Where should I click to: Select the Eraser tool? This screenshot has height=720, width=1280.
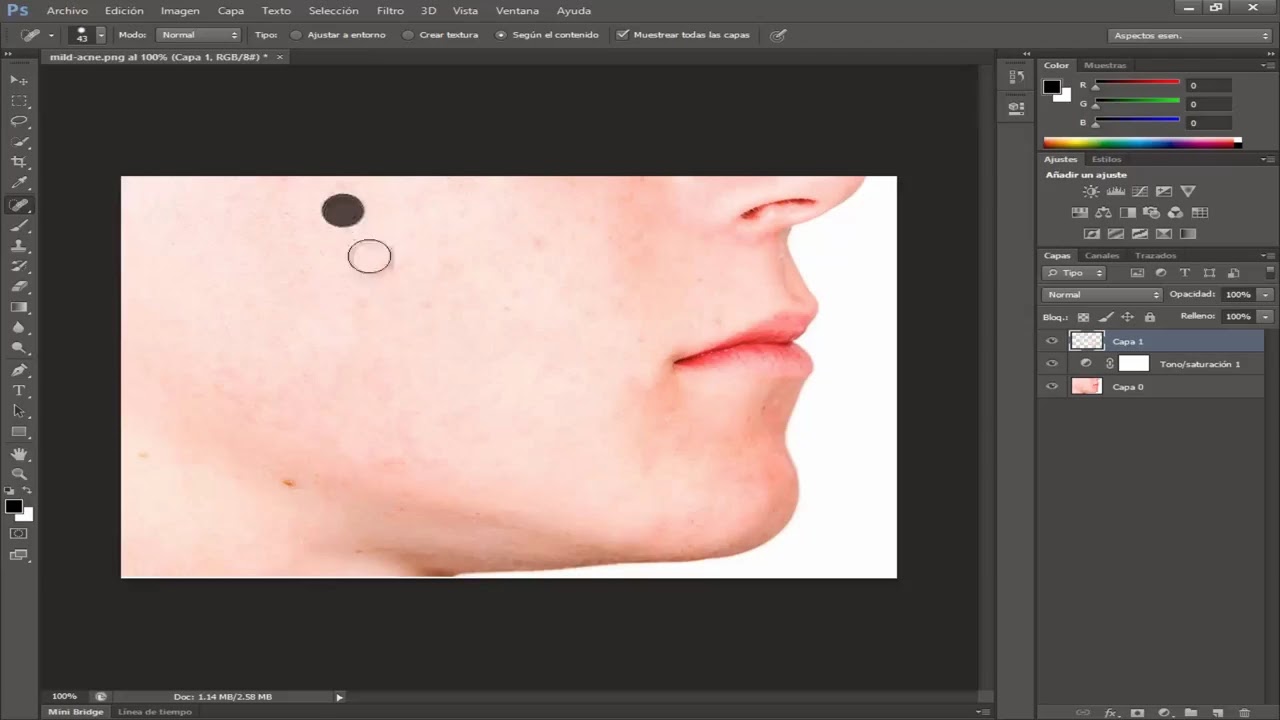tap(19, 286)
